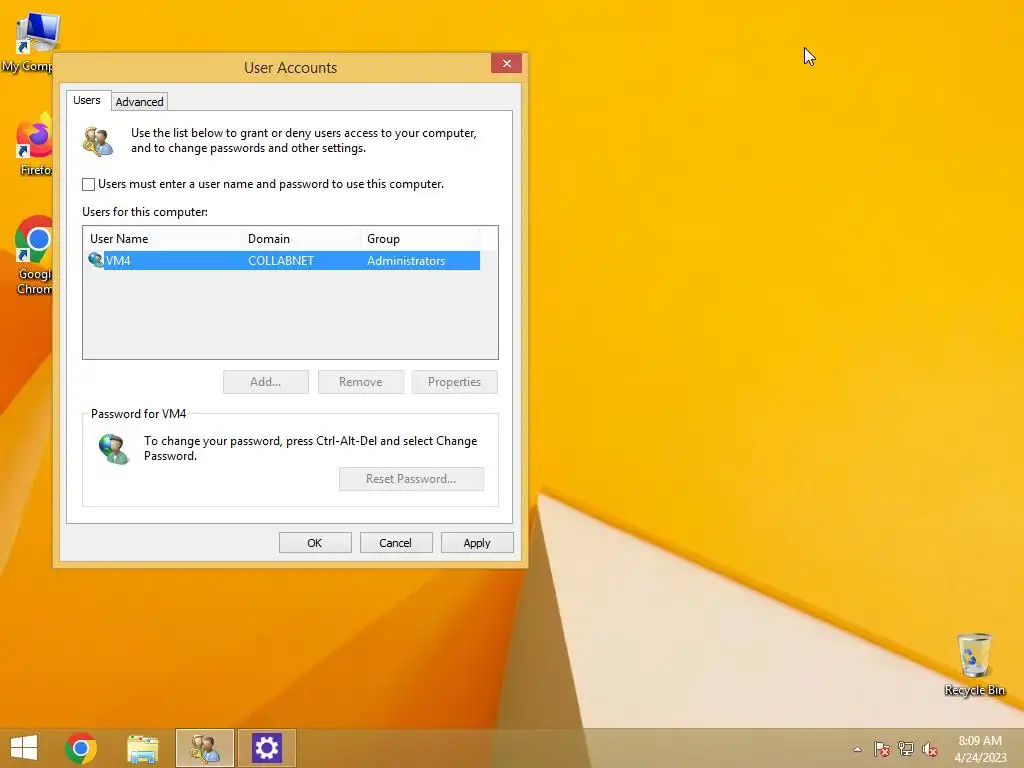Image resolution: width=1024 pixels, height=768 pixels.
Task: Open the My Computer desktop shortcut
Action: (29, 40)
